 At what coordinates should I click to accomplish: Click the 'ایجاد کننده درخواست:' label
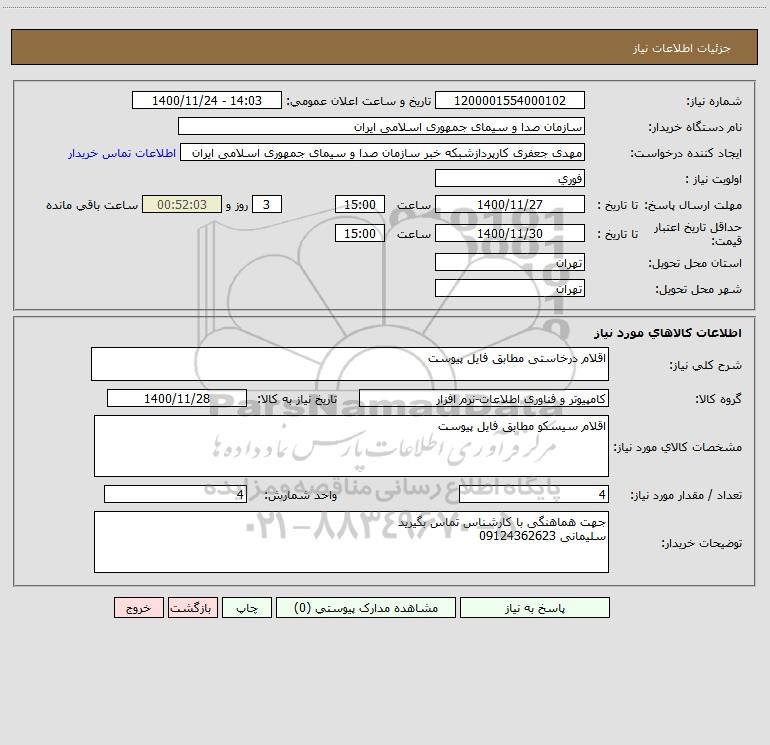686,154
